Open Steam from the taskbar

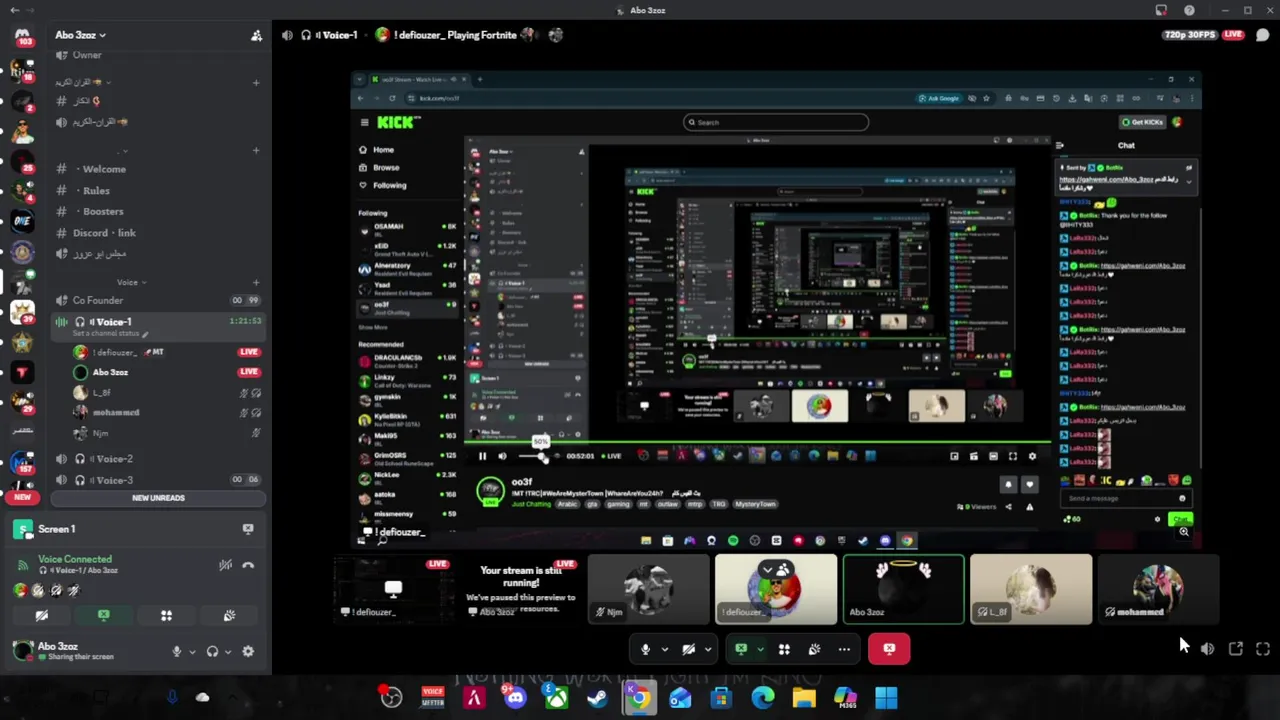(597, 698)
